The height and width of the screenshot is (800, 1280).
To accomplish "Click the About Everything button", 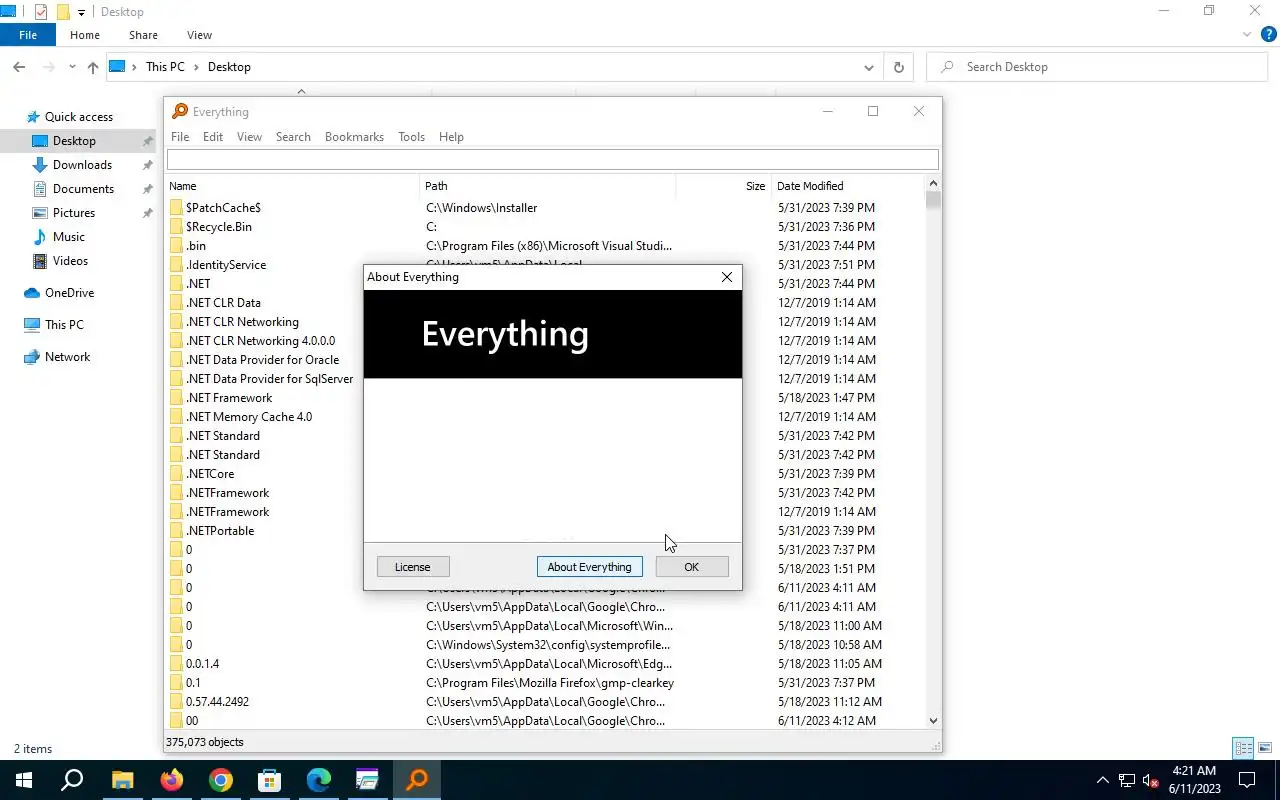I will tap(589, 567).
